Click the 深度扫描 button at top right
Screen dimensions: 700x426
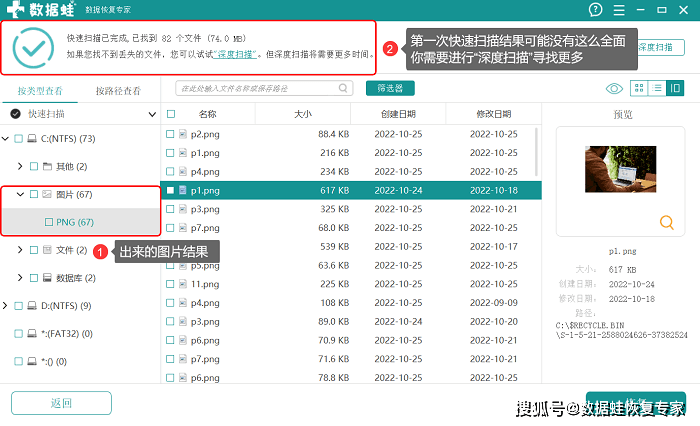(660, 47)
